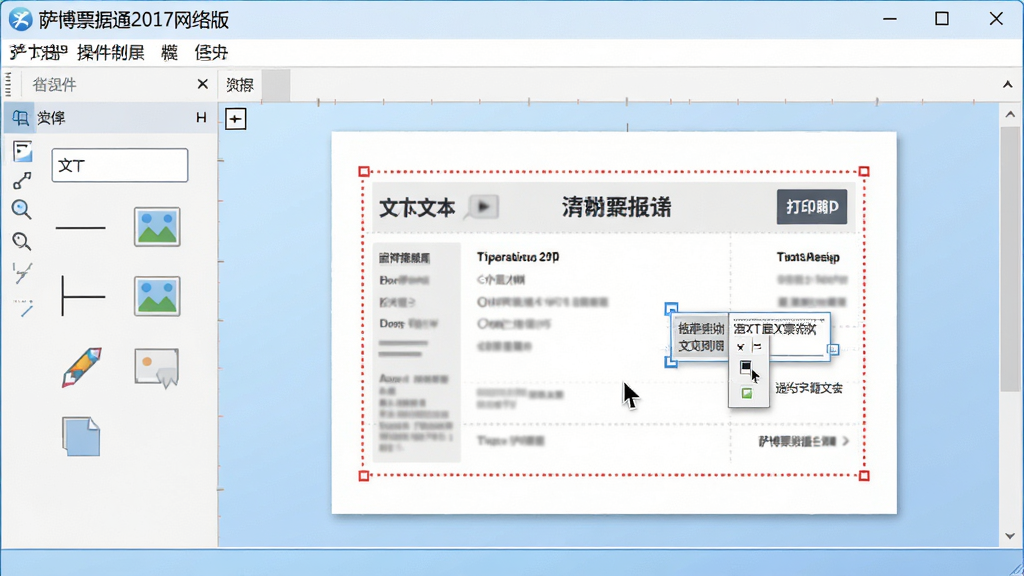Collapse the tab bar with the top-right caret
Image resolution: width=1024 pixels, height=576 pixels.
(x=1008, y=85)
